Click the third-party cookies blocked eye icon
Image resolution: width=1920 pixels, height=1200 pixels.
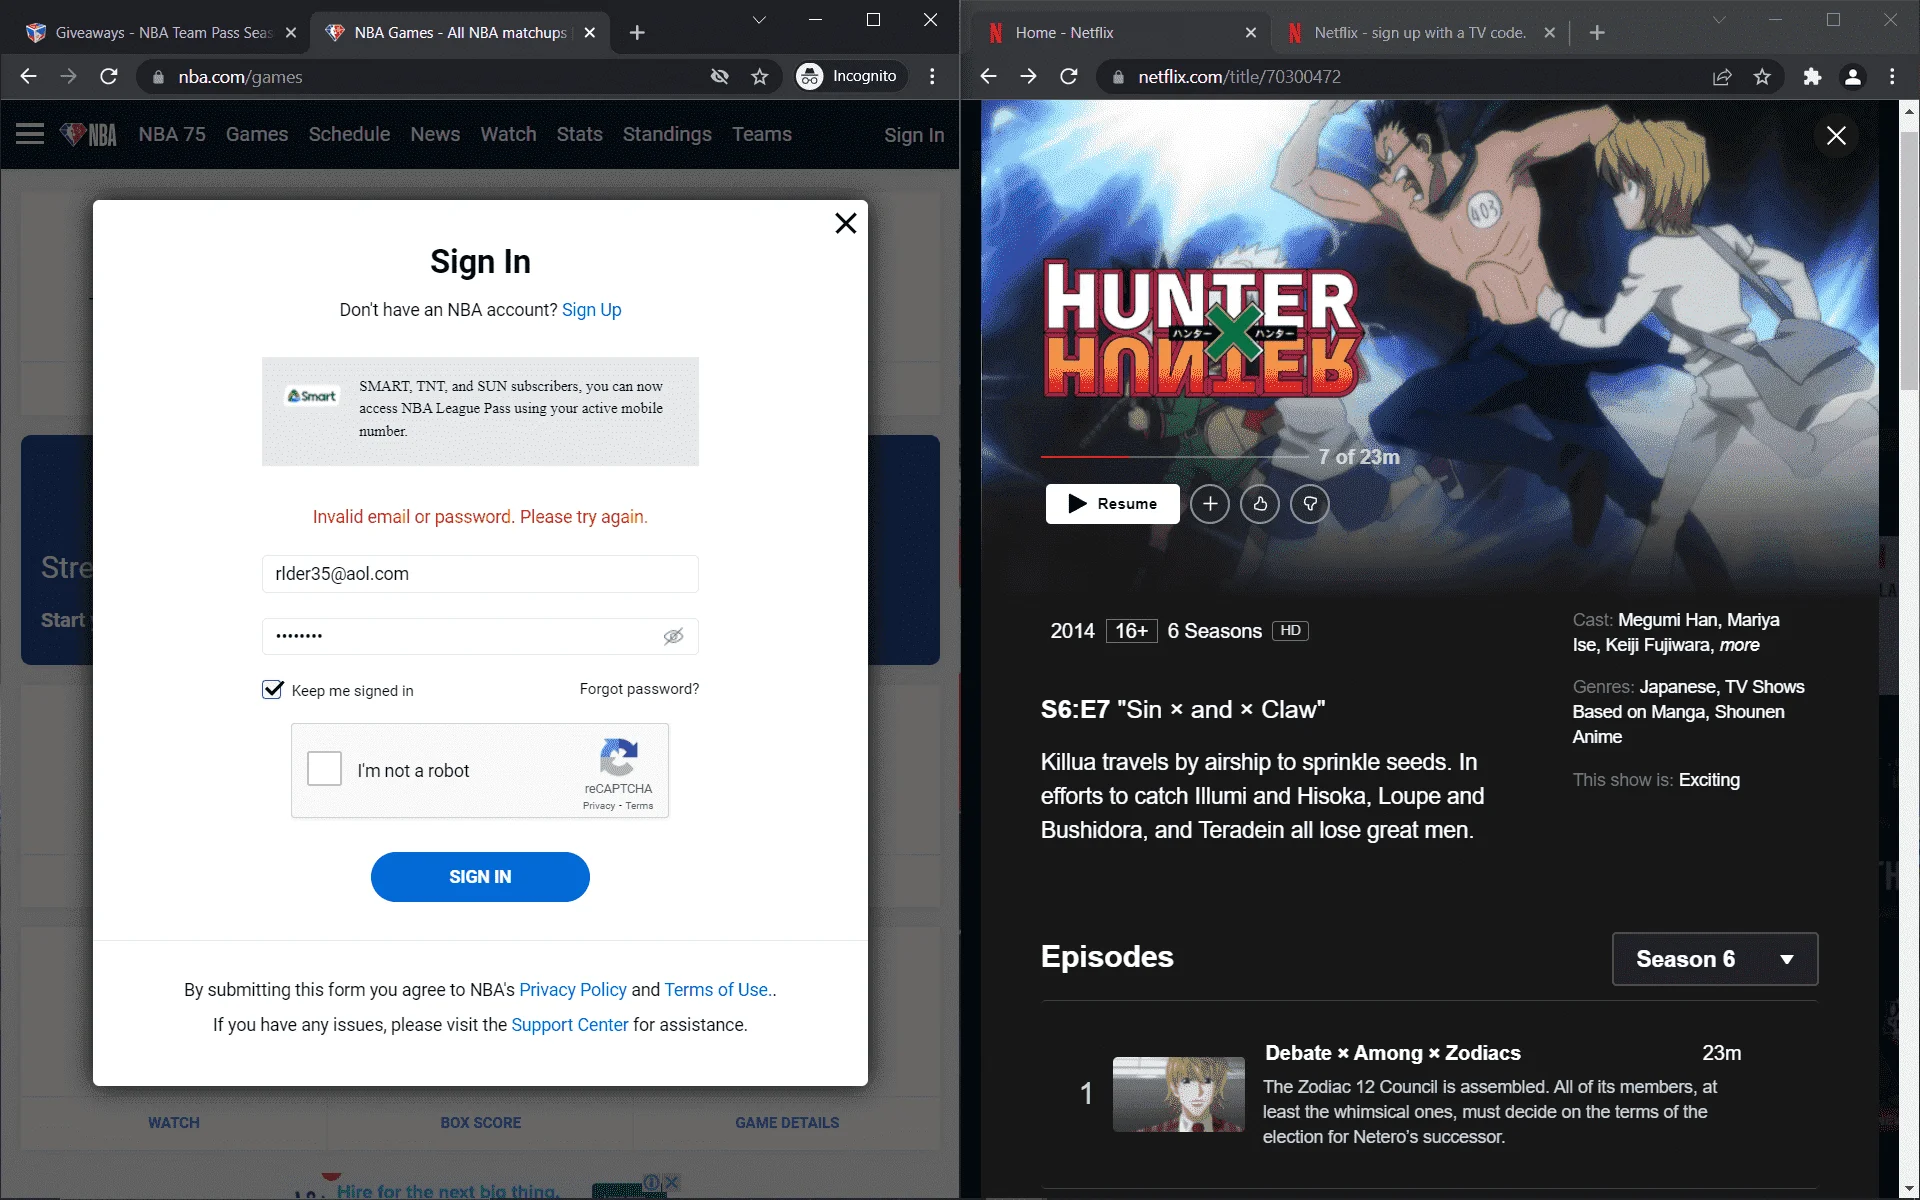(719, 77)
